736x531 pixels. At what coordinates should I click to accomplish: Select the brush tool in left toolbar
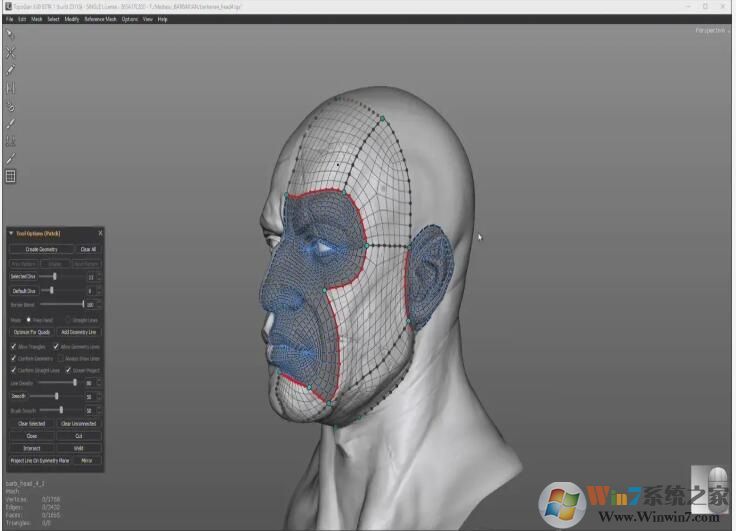[x=10, y=123]
